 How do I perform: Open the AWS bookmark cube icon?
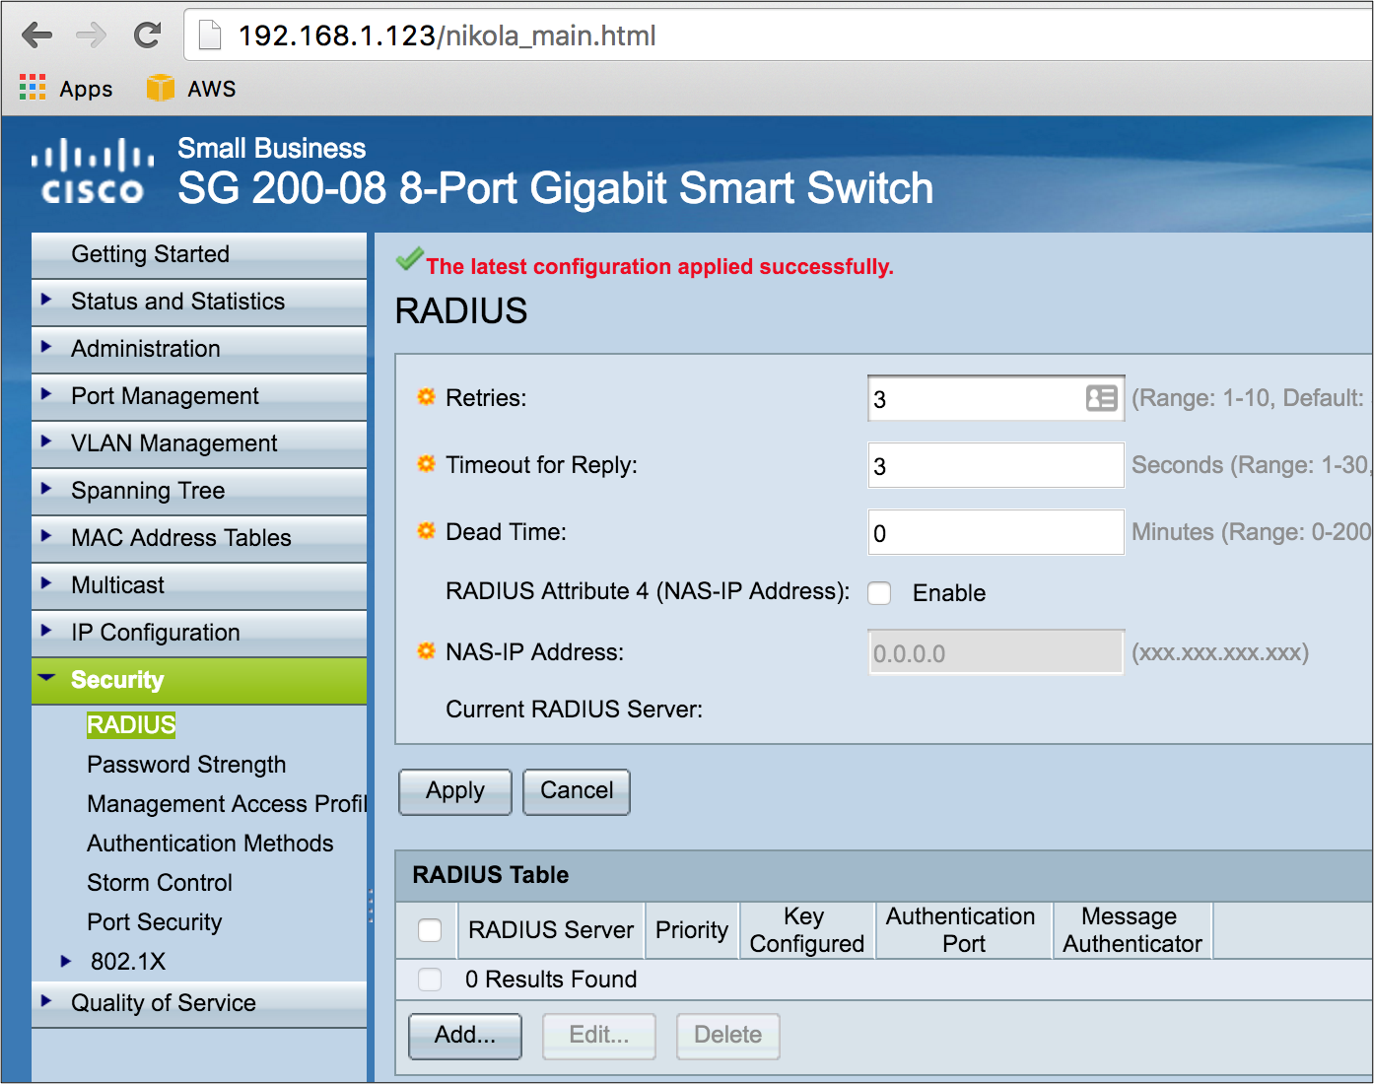(x=160, y=88)
